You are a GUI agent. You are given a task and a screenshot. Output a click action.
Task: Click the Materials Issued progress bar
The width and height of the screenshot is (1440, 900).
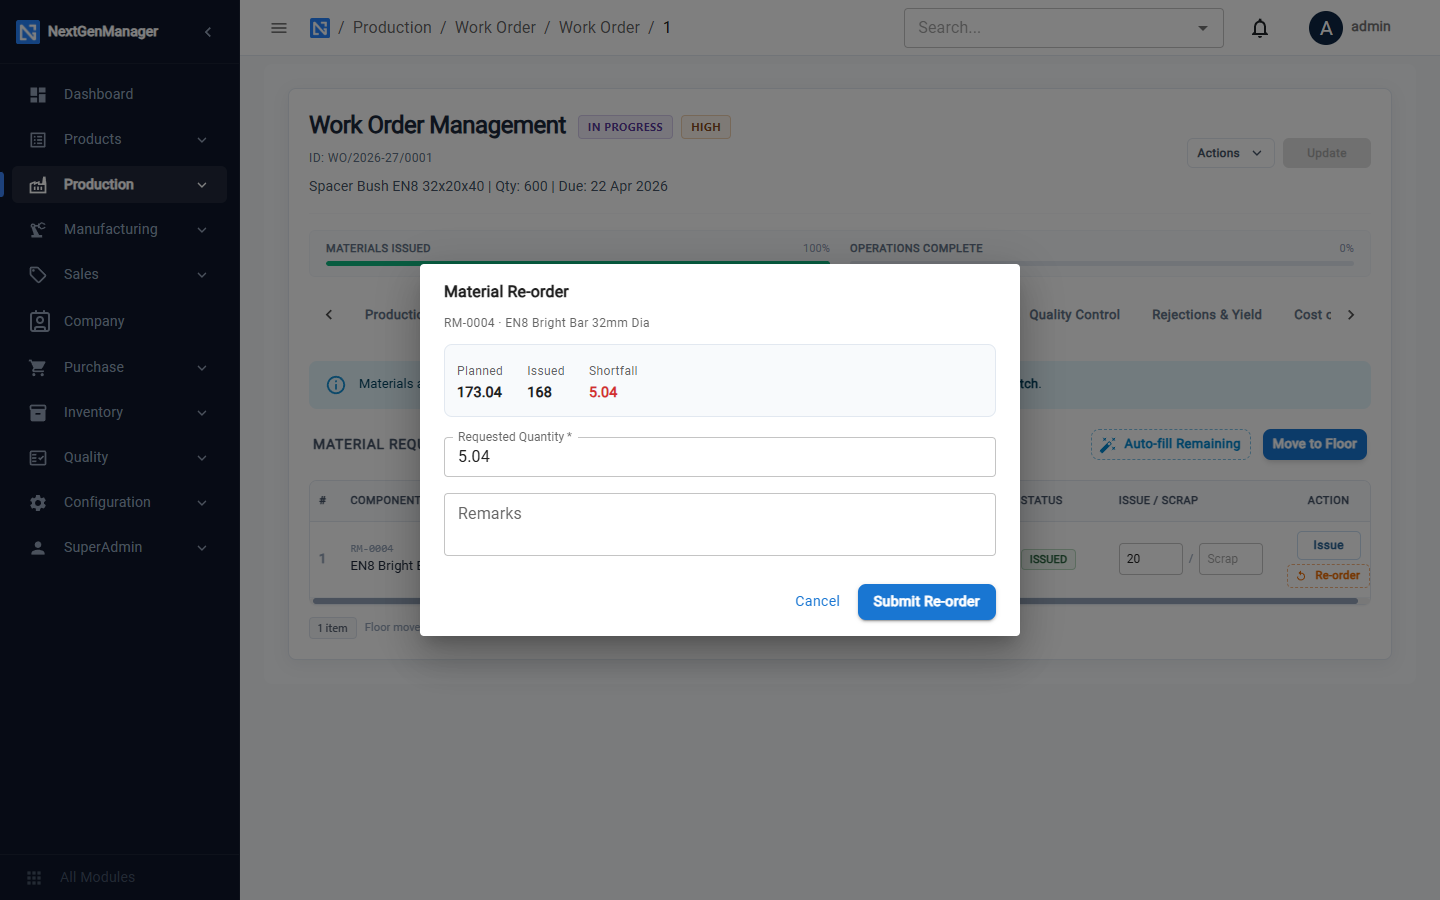click(x=578, y=263)
